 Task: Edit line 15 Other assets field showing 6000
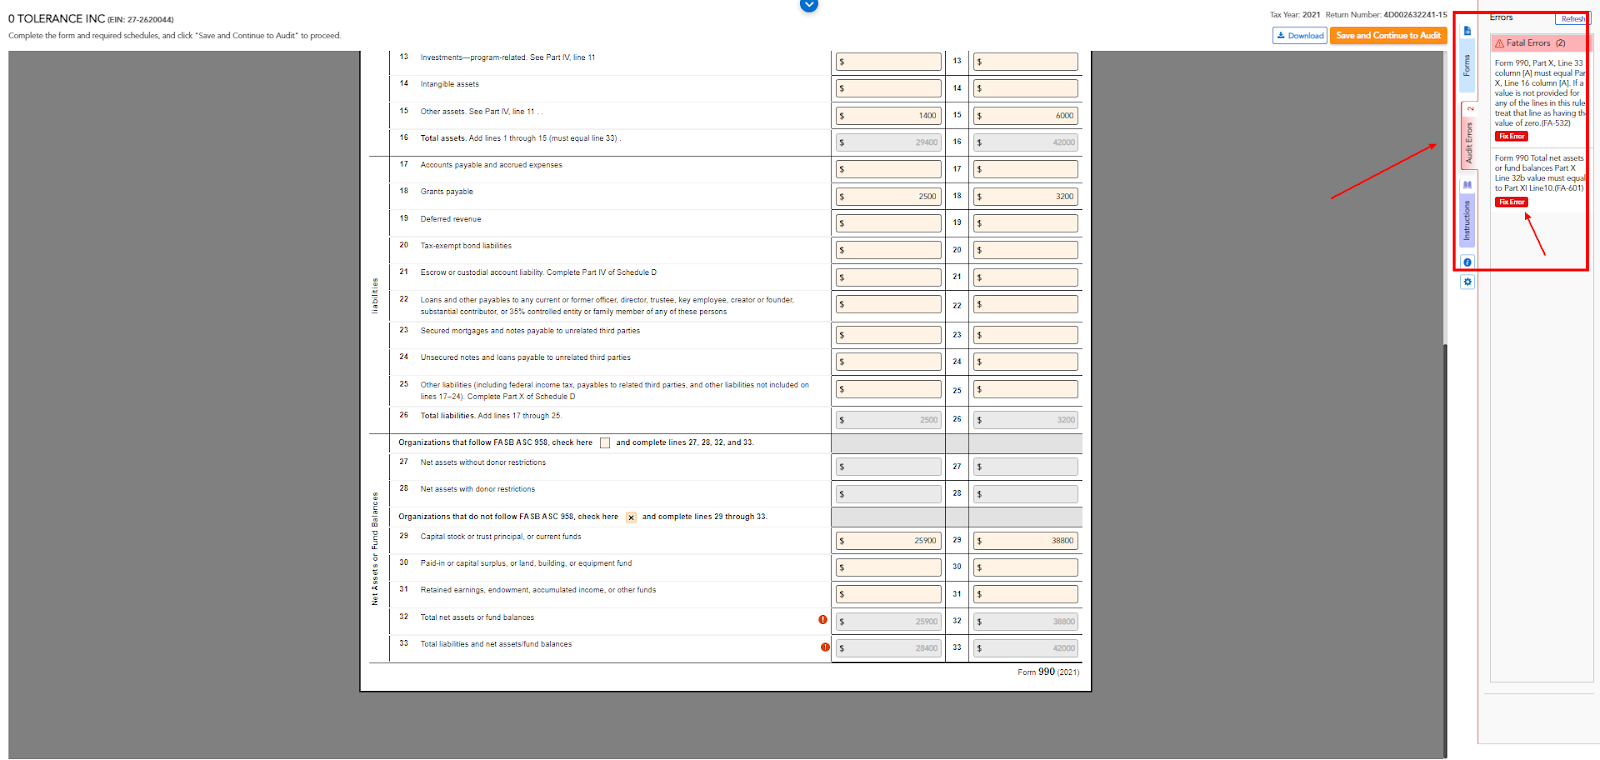point(1025,116)
